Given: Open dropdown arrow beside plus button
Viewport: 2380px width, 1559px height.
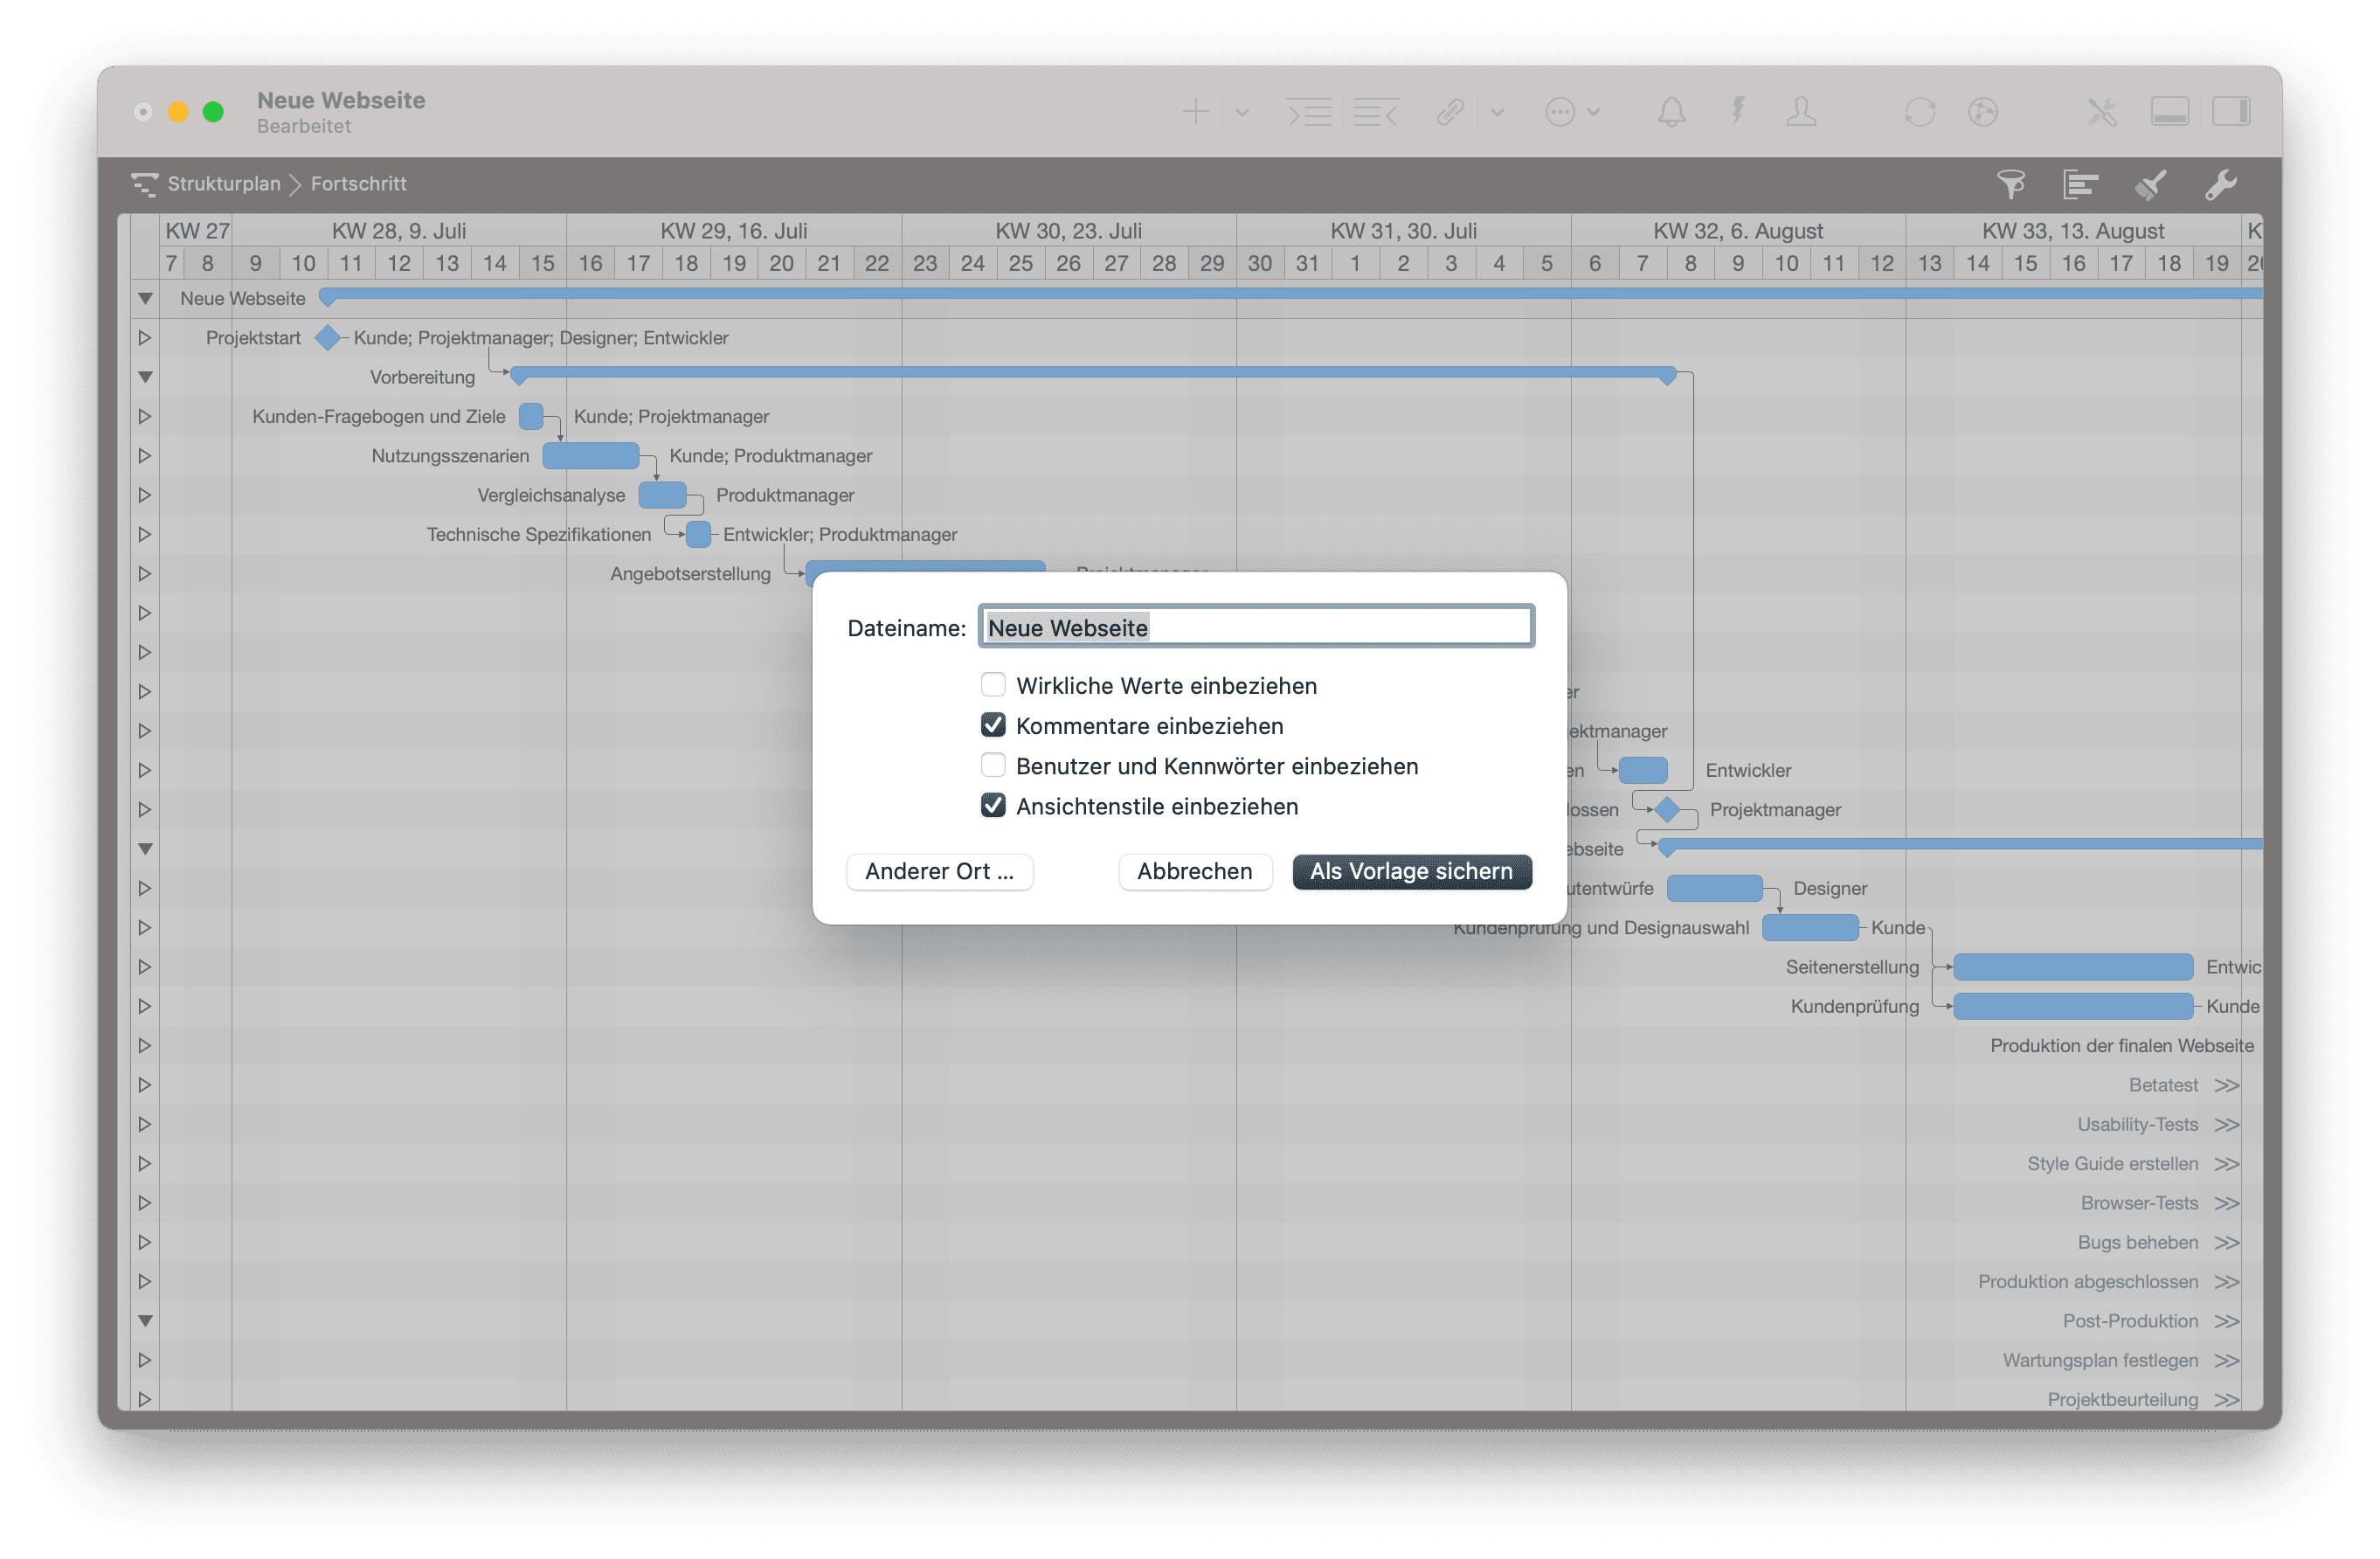Looking at the screenshot, I should point(1242,112).
